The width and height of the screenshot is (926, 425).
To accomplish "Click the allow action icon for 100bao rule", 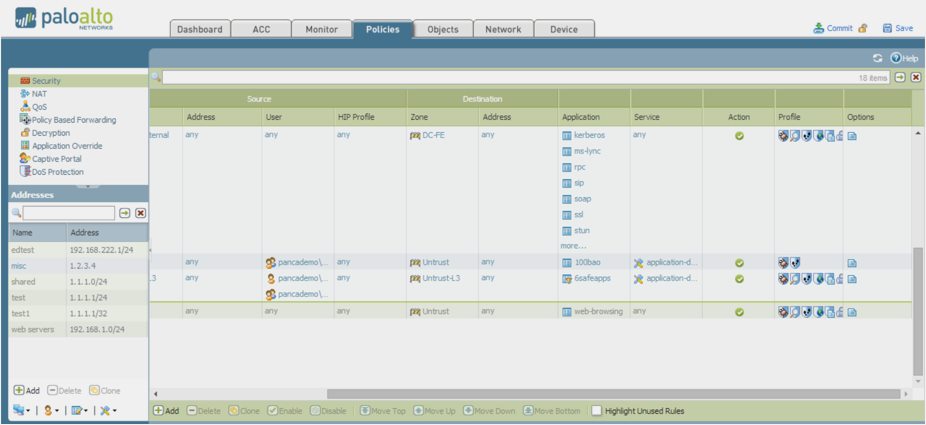I will pyautogui.click(x=739, y=262).
